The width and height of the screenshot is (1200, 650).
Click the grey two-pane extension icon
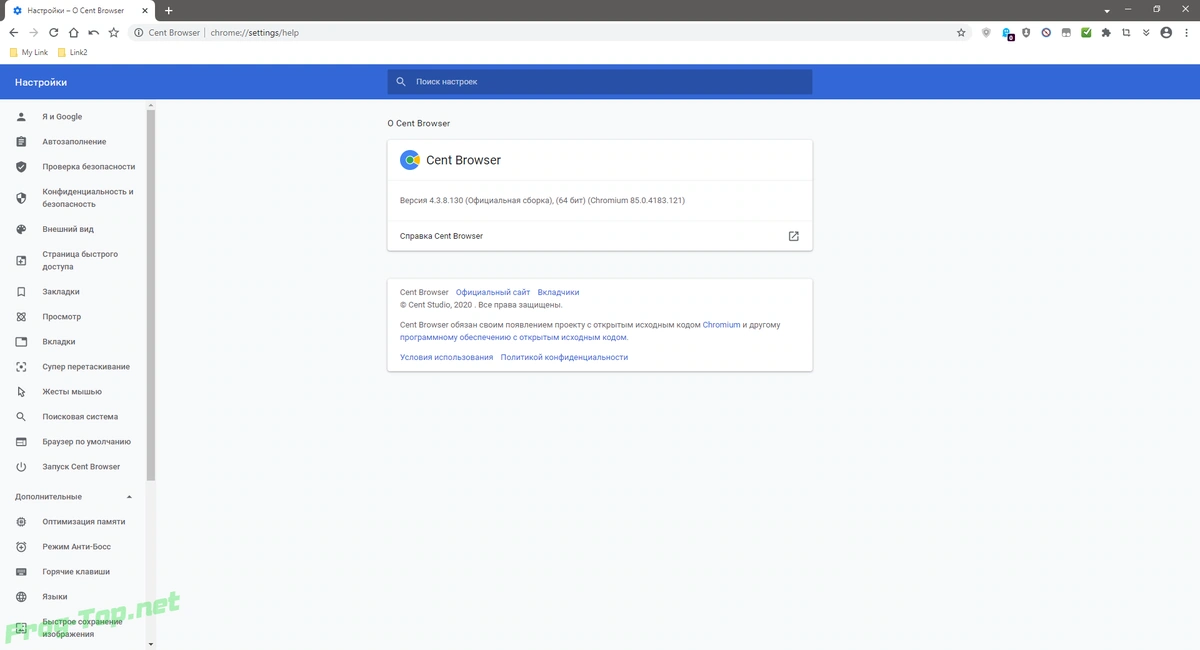(x=1066, y=32)
